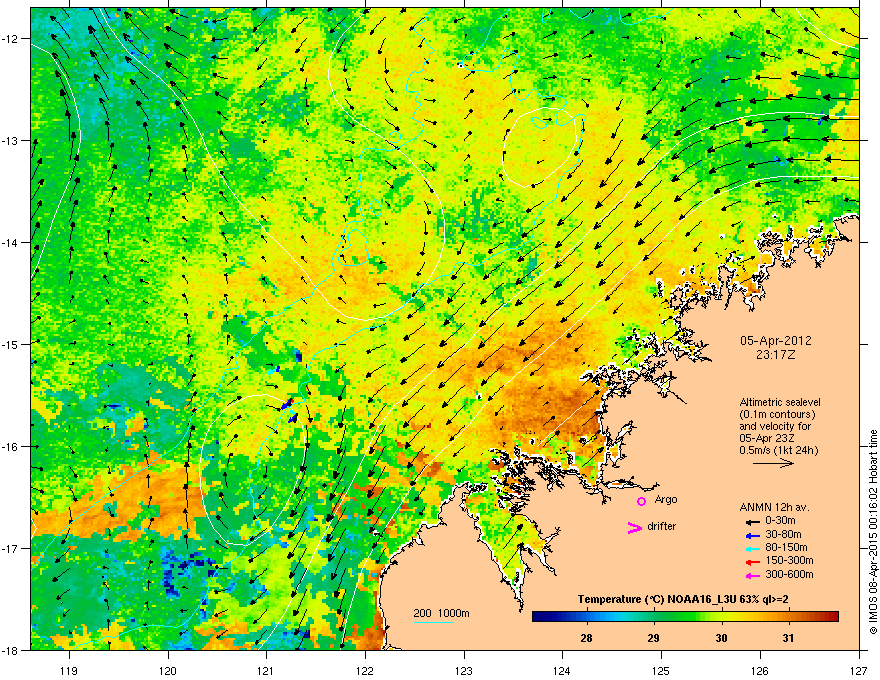Screen dimensions: 880x680
Task: Click the cyan 200 1000m depth contour line sample
Action: point(434,623)
